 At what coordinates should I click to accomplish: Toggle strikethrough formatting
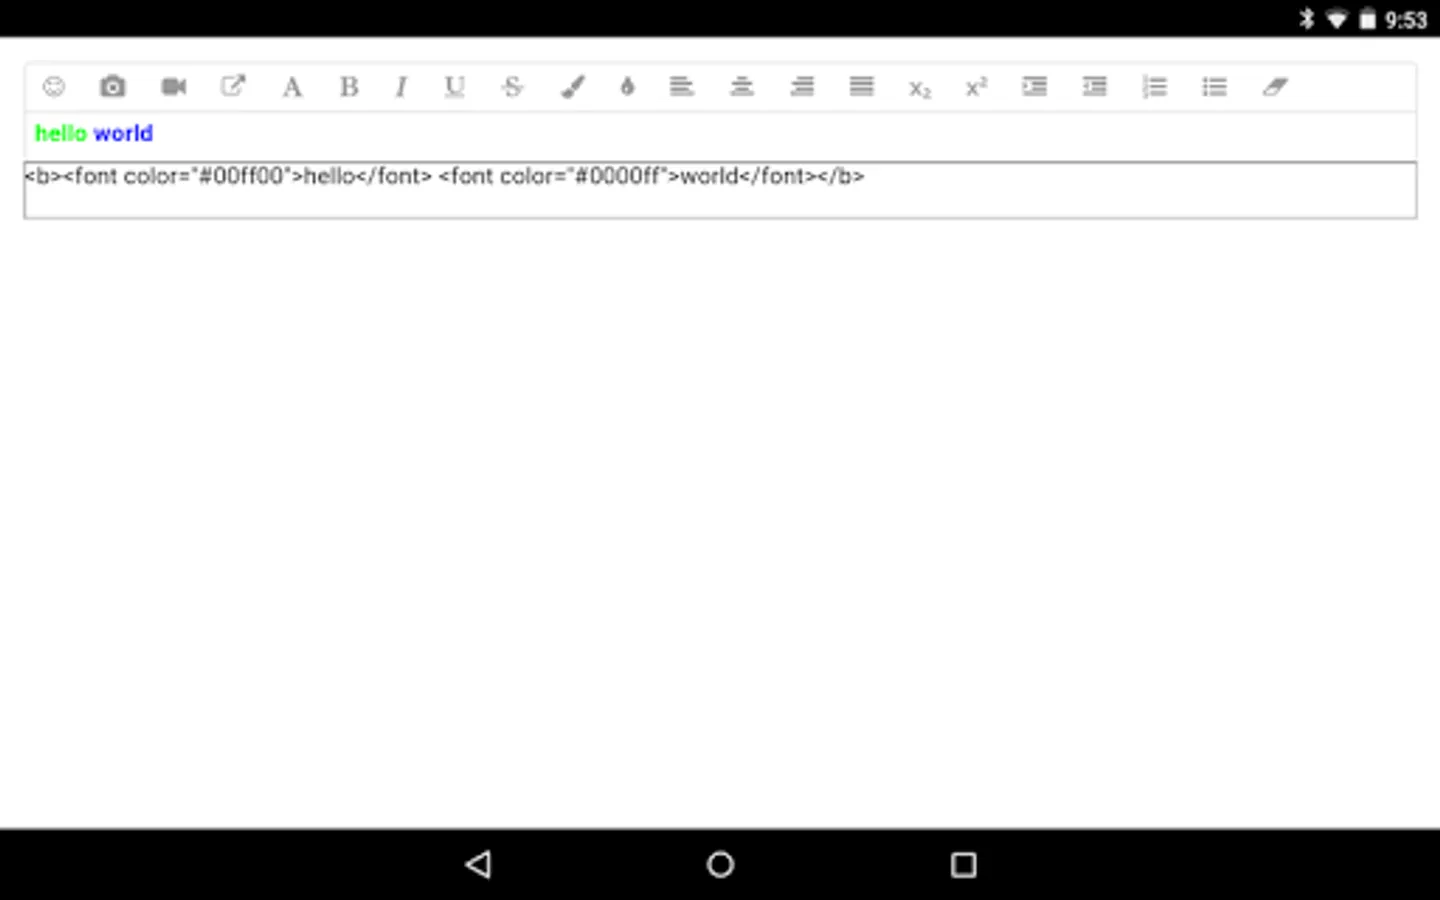coord(513,87)
